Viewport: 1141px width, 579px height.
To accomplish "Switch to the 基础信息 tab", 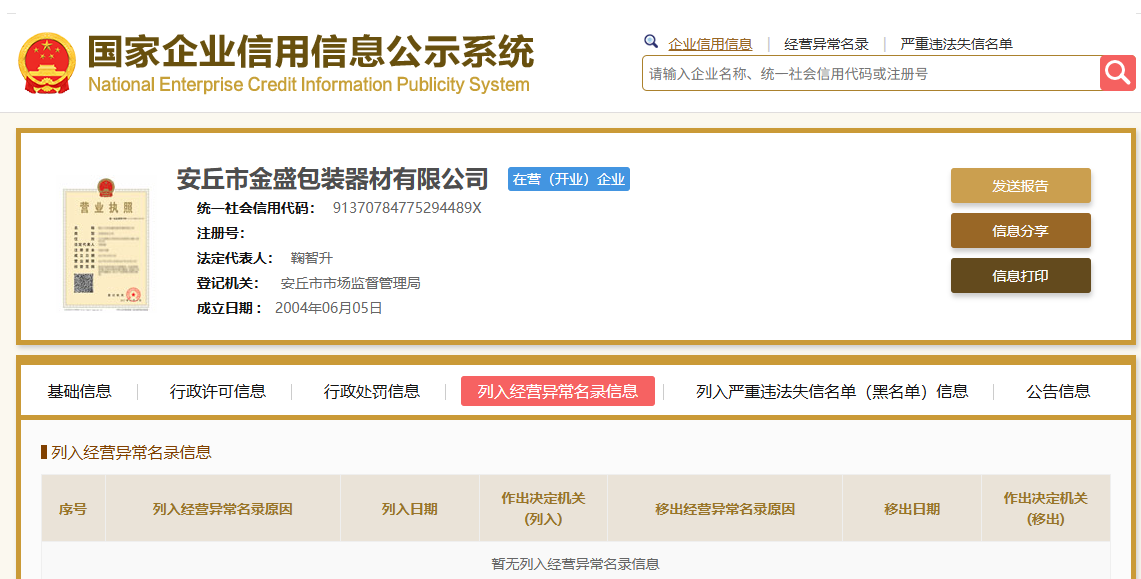I will [79, 391].
